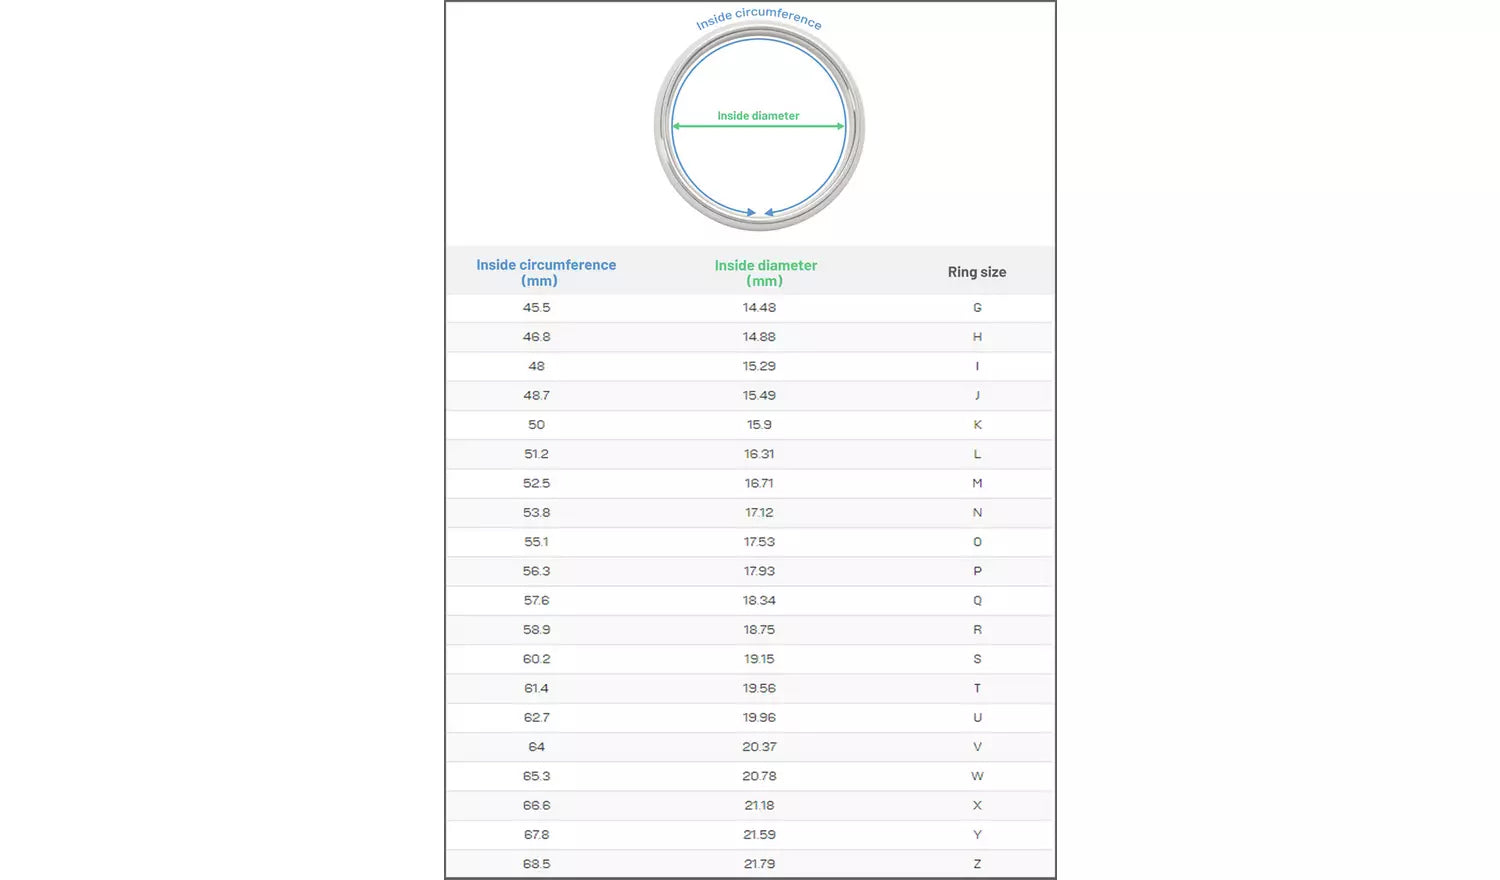Select diameter value 15.9
Screen dimensions: 1500x880
(x=759, y=425)
